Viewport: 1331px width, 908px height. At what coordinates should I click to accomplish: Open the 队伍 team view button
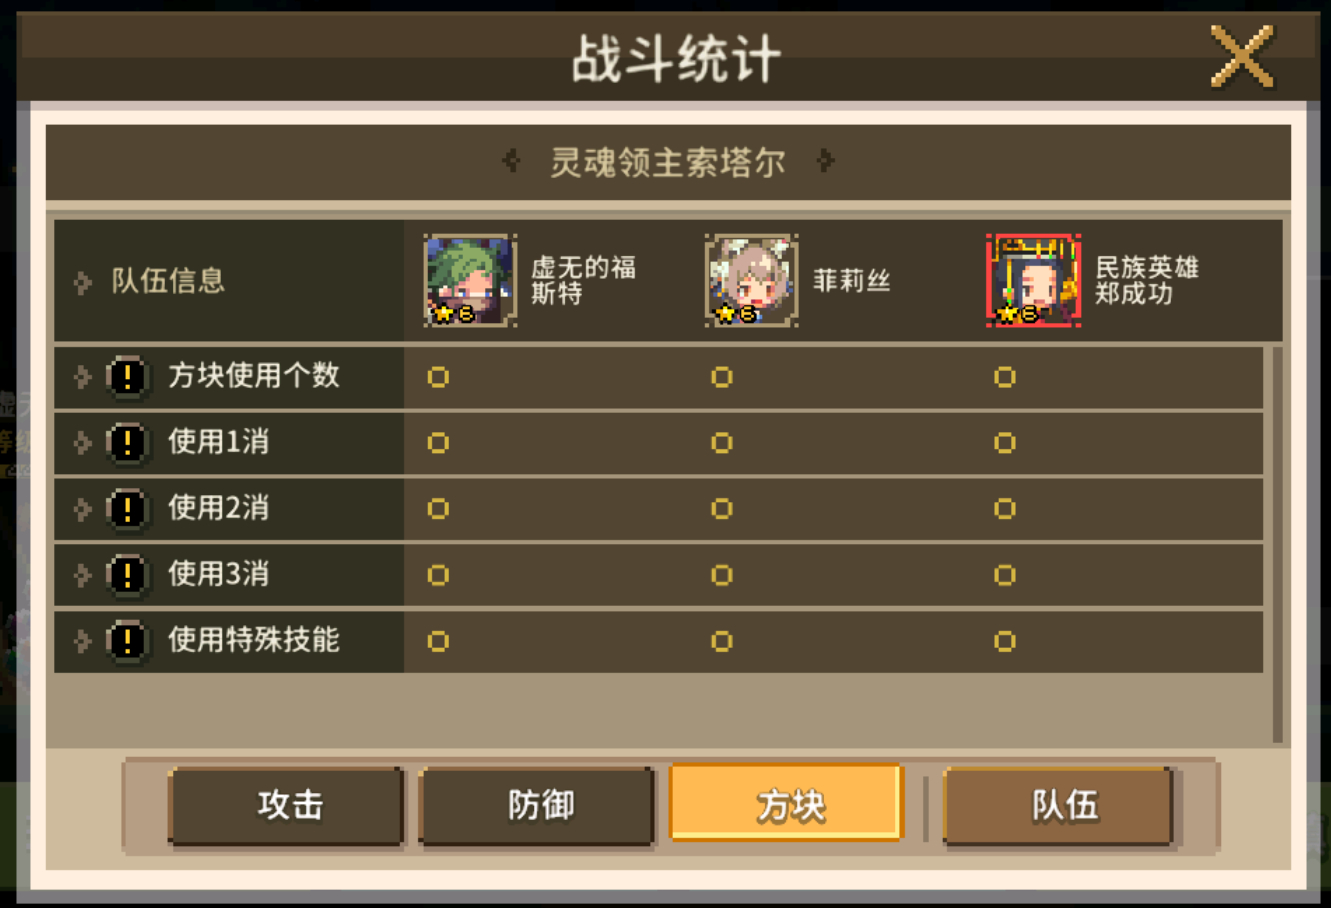(1062, 806)
